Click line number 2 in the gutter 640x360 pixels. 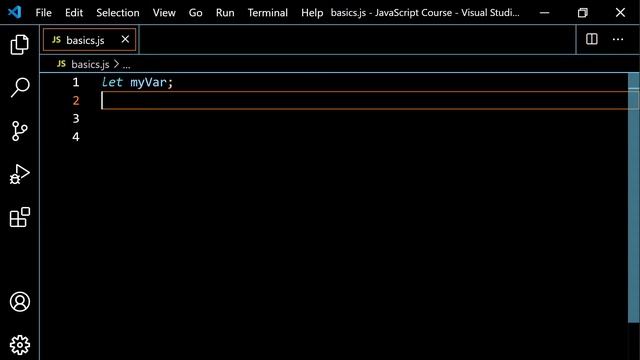[76, 100]
